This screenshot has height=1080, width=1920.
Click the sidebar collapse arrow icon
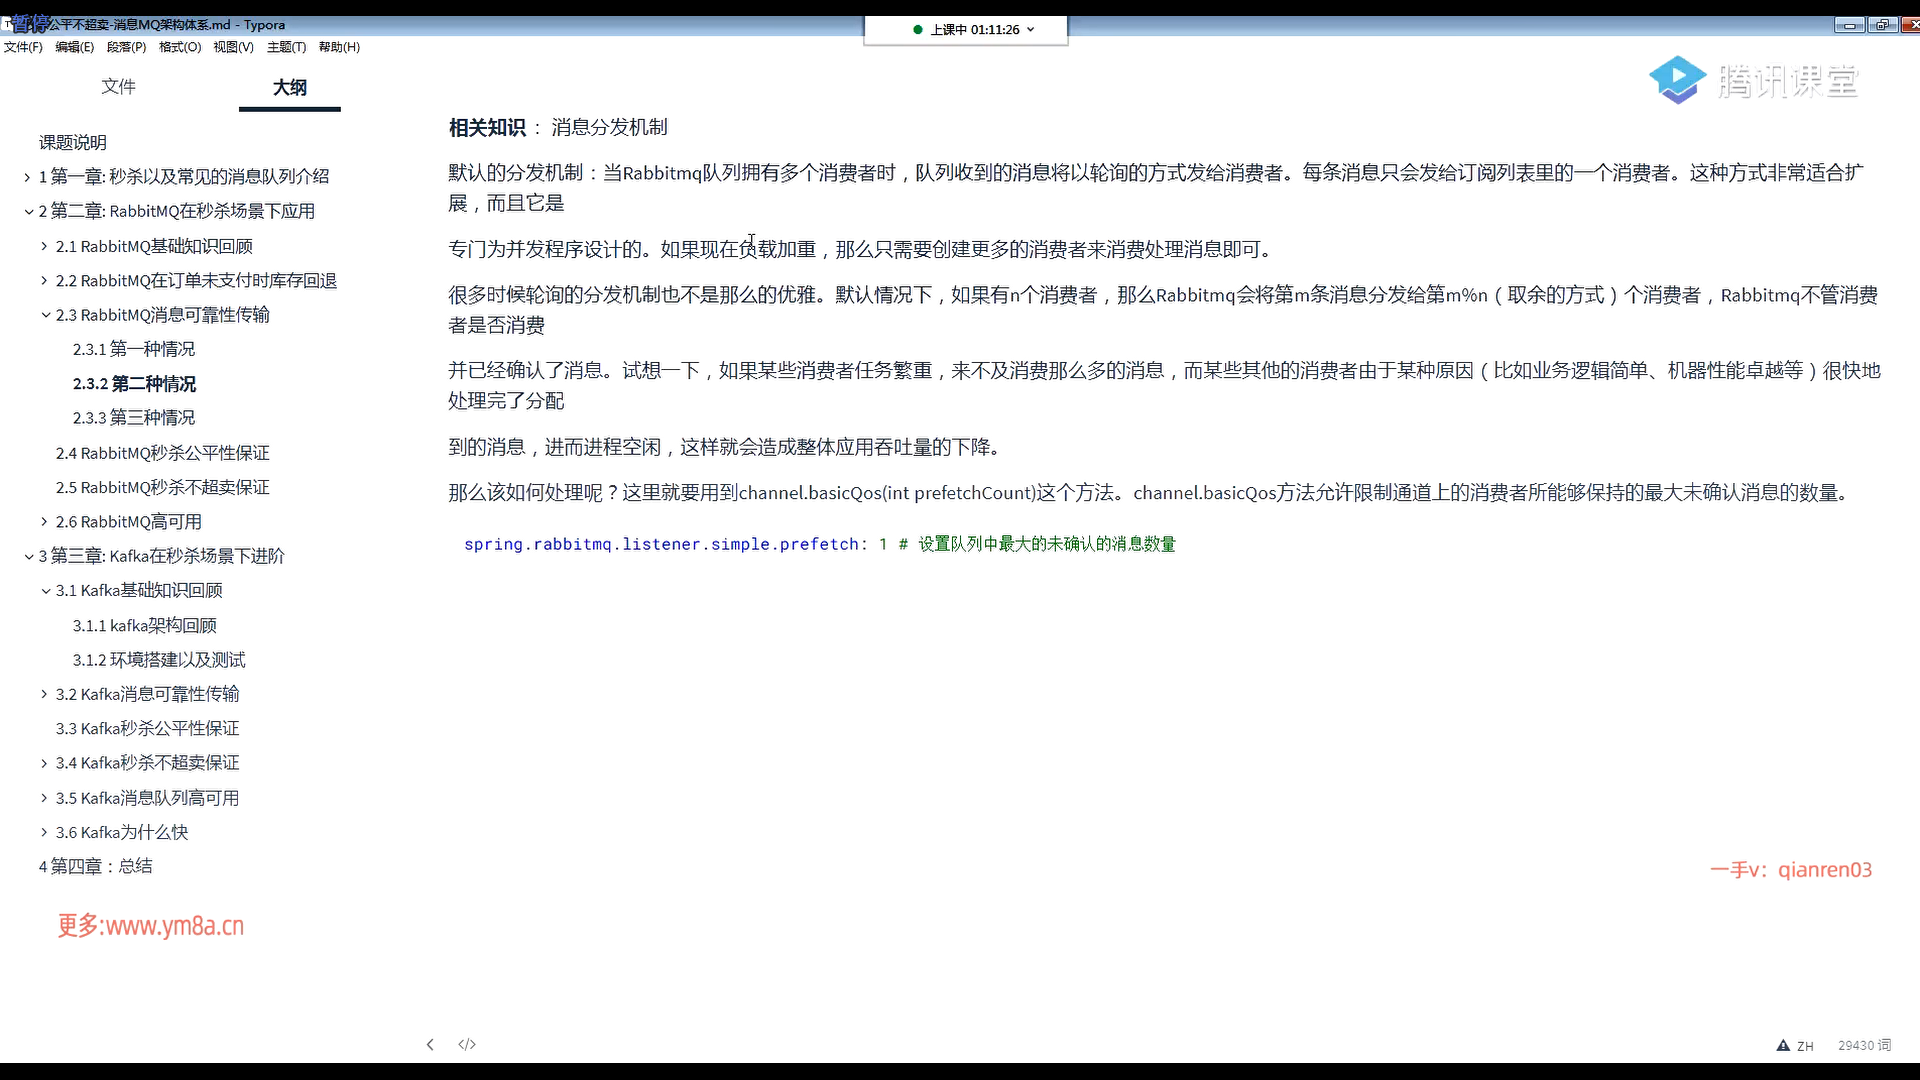(430, 1044)
